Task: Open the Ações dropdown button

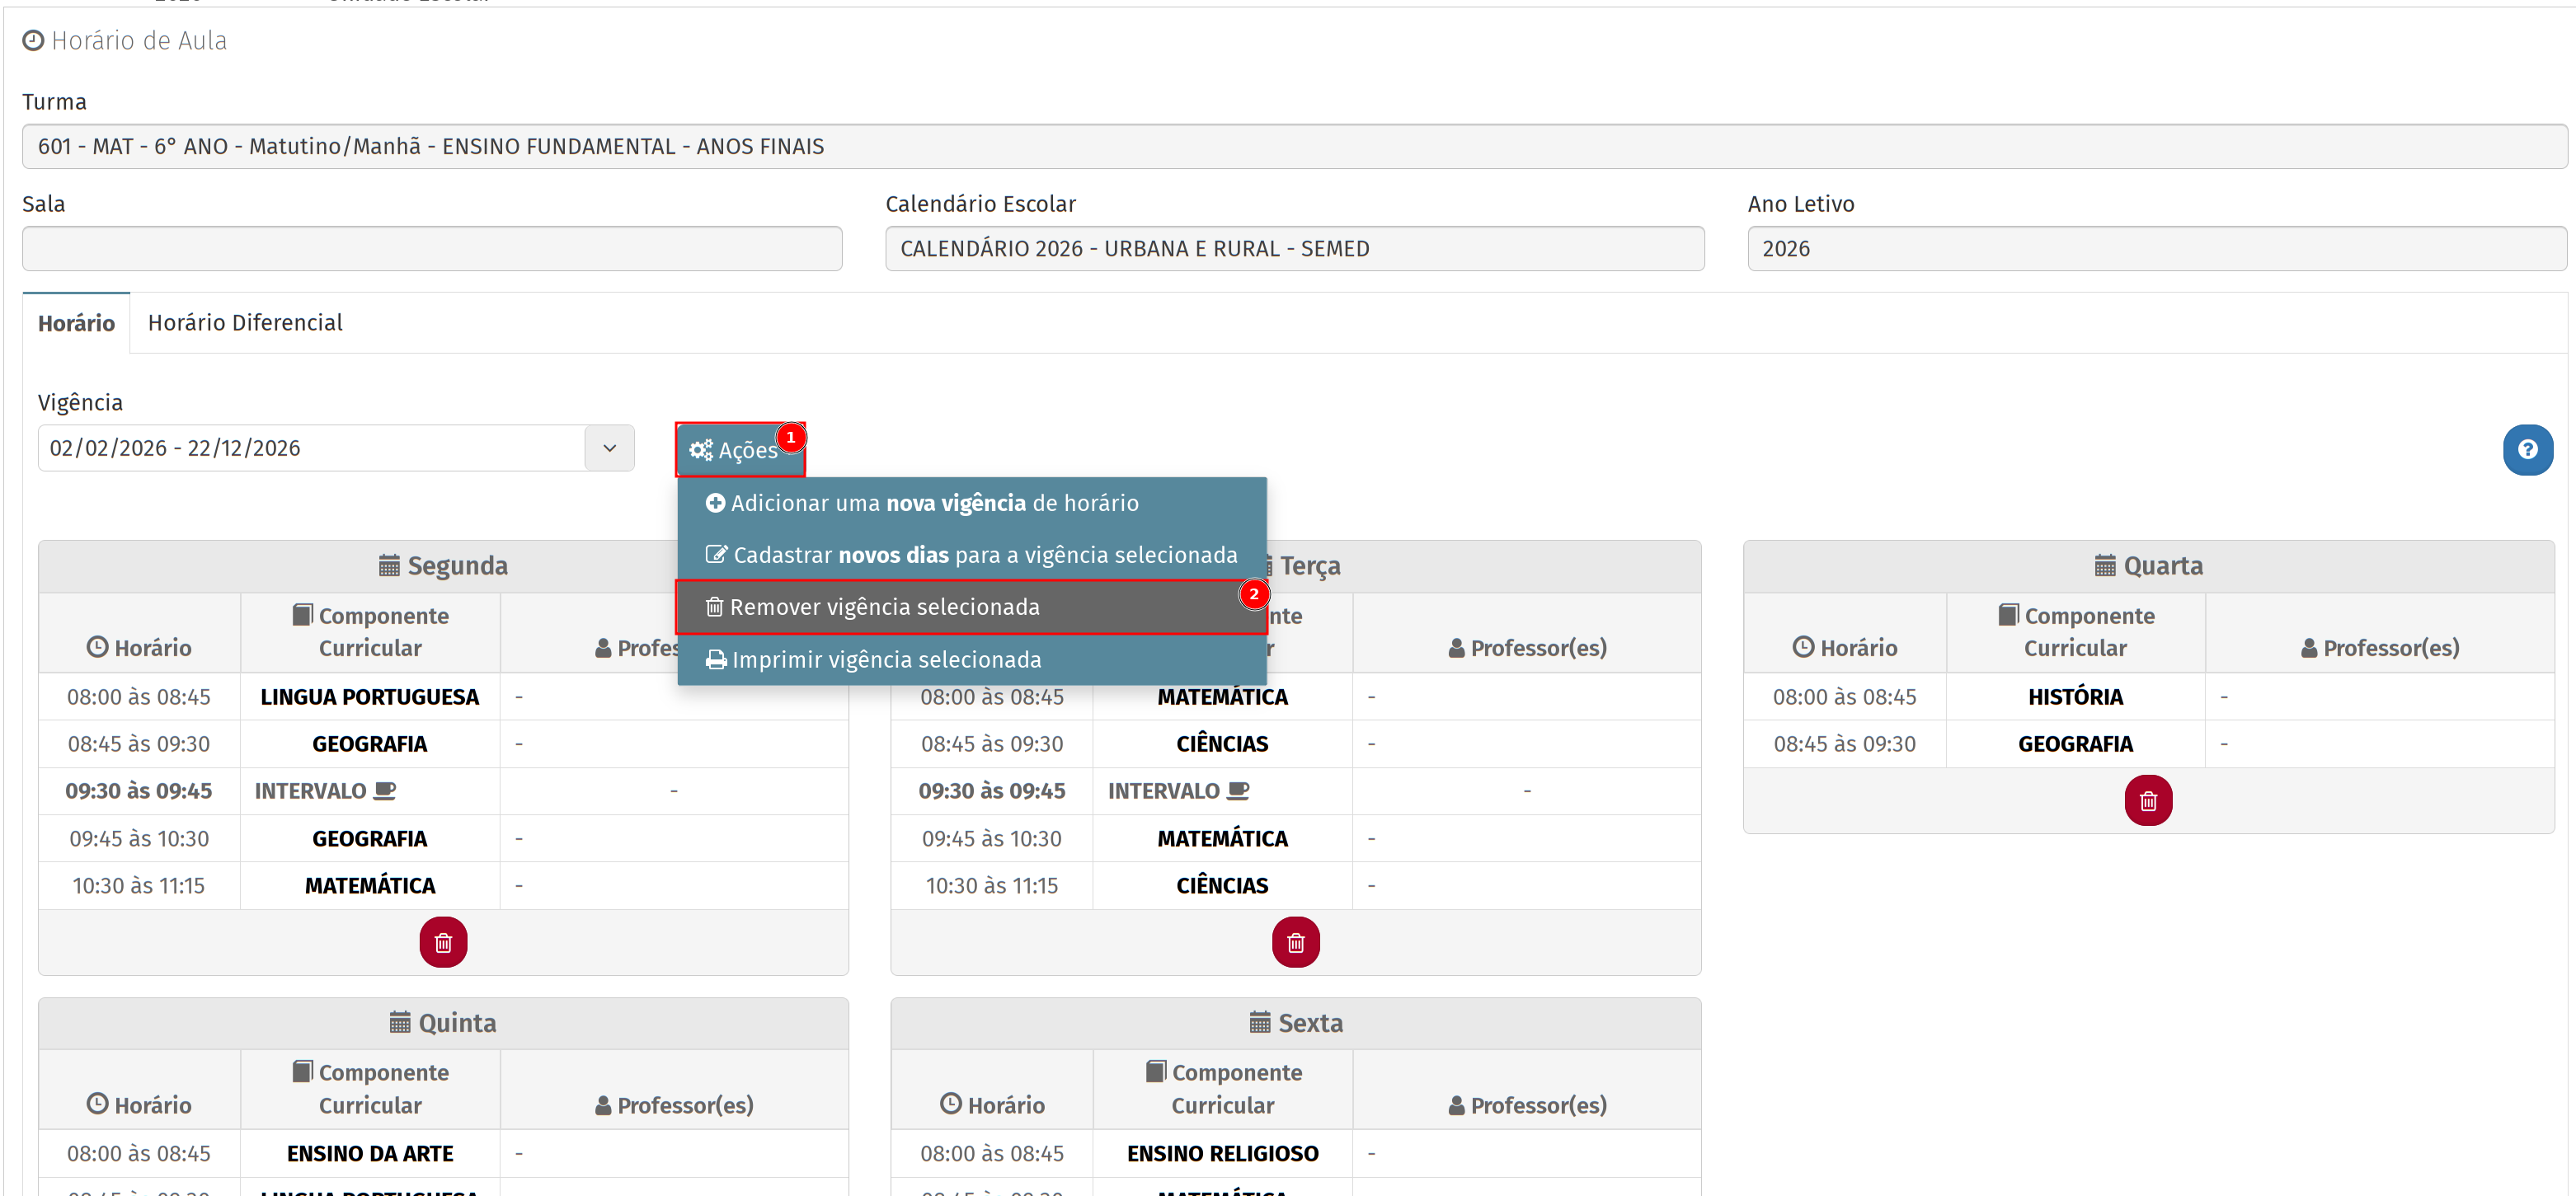Action: (739, 450)
